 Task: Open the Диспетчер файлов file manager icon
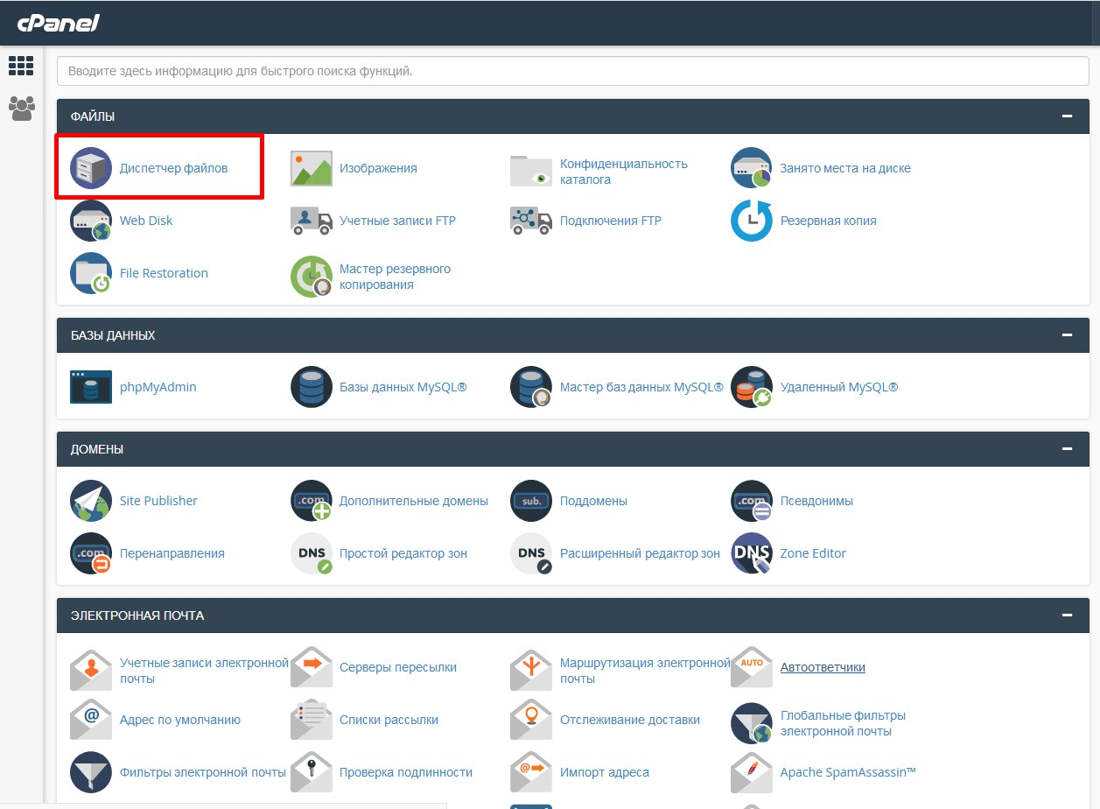click(91, 168)
